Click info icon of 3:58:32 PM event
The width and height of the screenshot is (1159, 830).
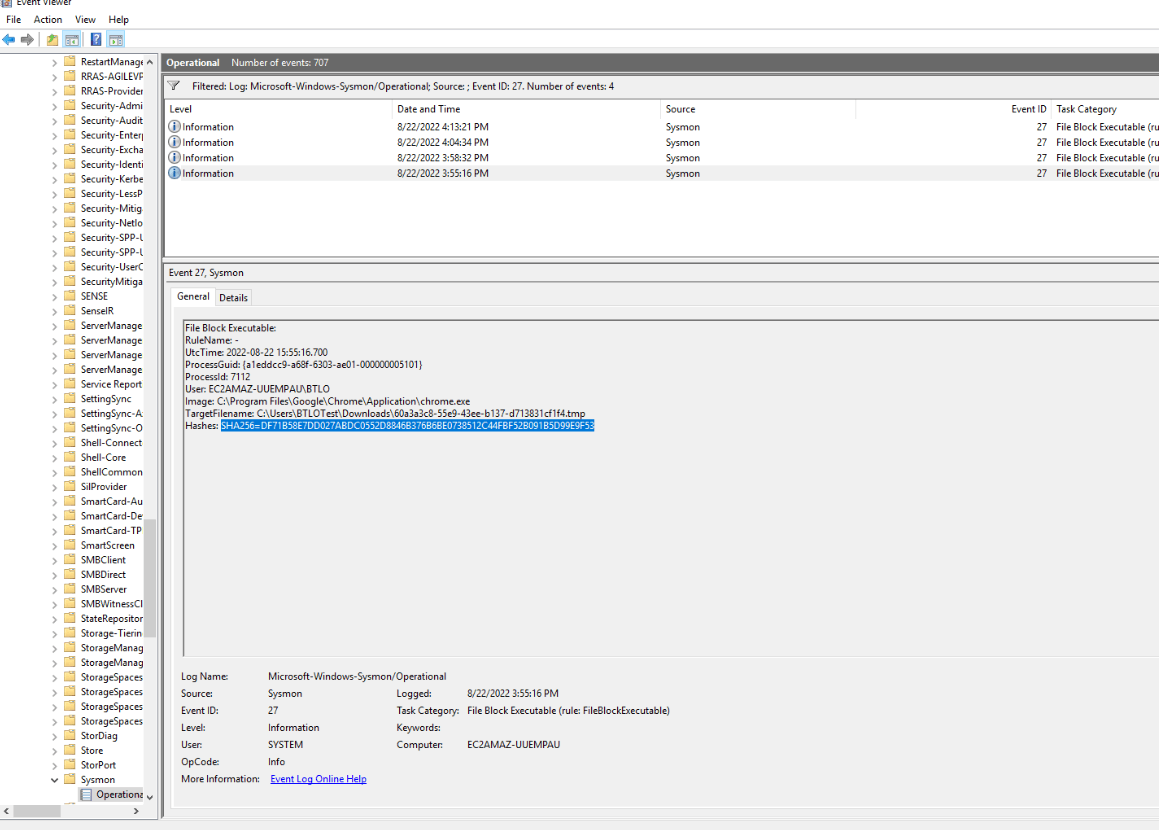click(174, 157)
